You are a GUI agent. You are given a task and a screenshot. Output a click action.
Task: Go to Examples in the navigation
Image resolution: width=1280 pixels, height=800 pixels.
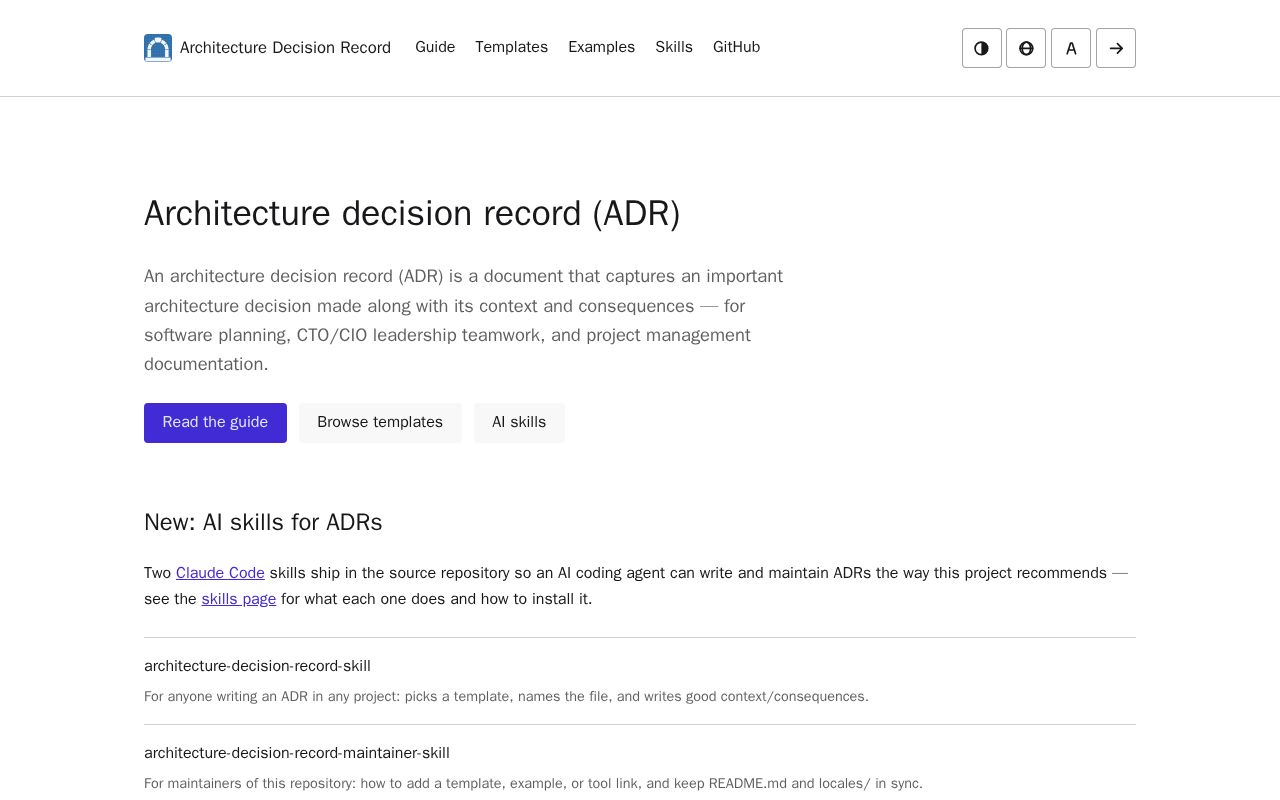(601, 47)
